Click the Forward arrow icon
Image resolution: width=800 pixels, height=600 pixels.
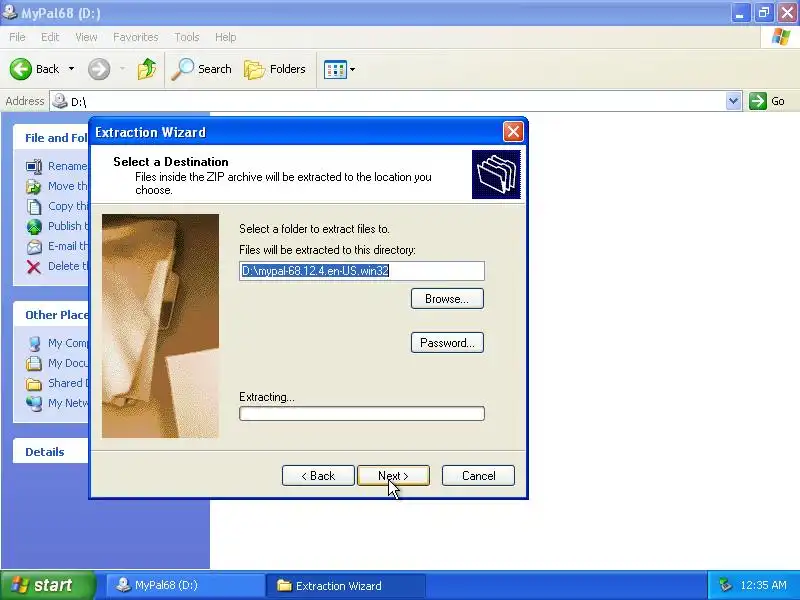99,69
